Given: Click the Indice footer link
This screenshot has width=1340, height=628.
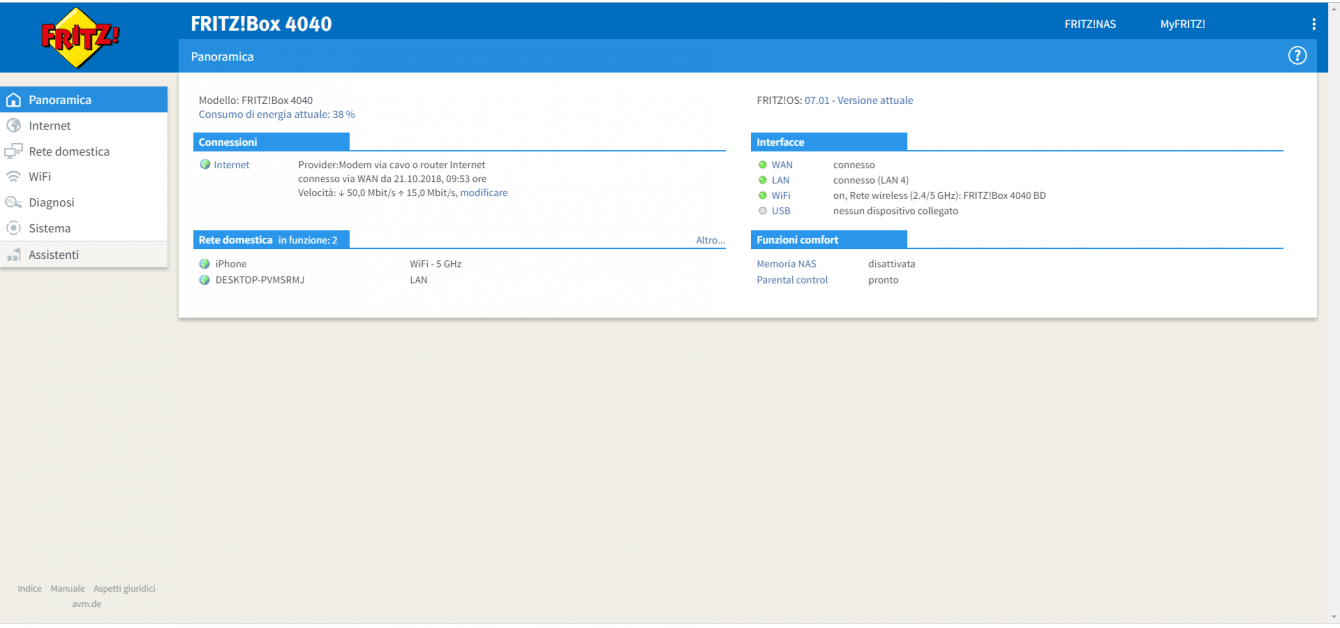Looking at the screenshot, I should point(30,589).
